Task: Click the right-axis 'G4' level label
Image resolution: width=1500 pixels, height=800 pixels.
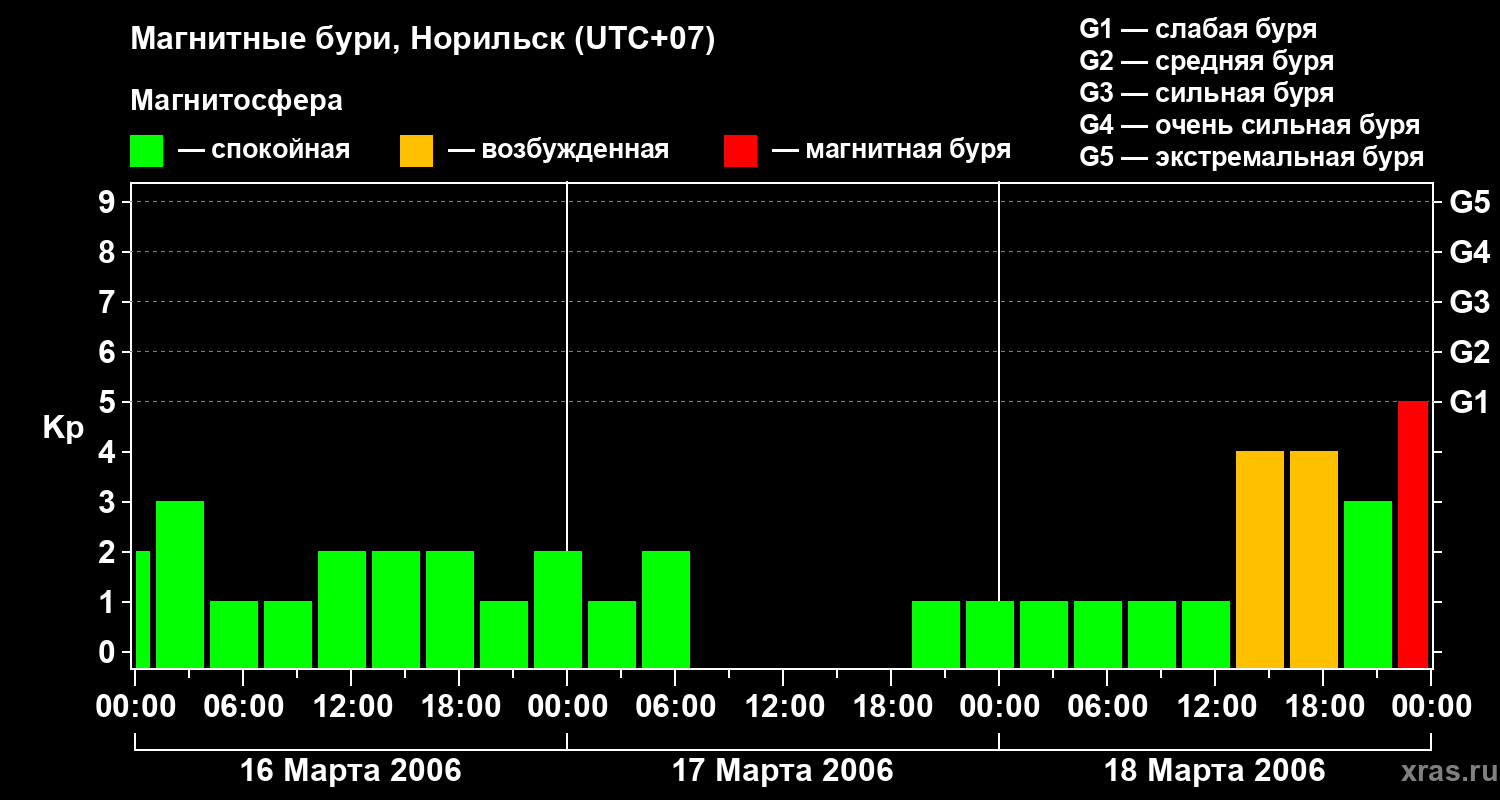Action: (x=1469, y=252)
